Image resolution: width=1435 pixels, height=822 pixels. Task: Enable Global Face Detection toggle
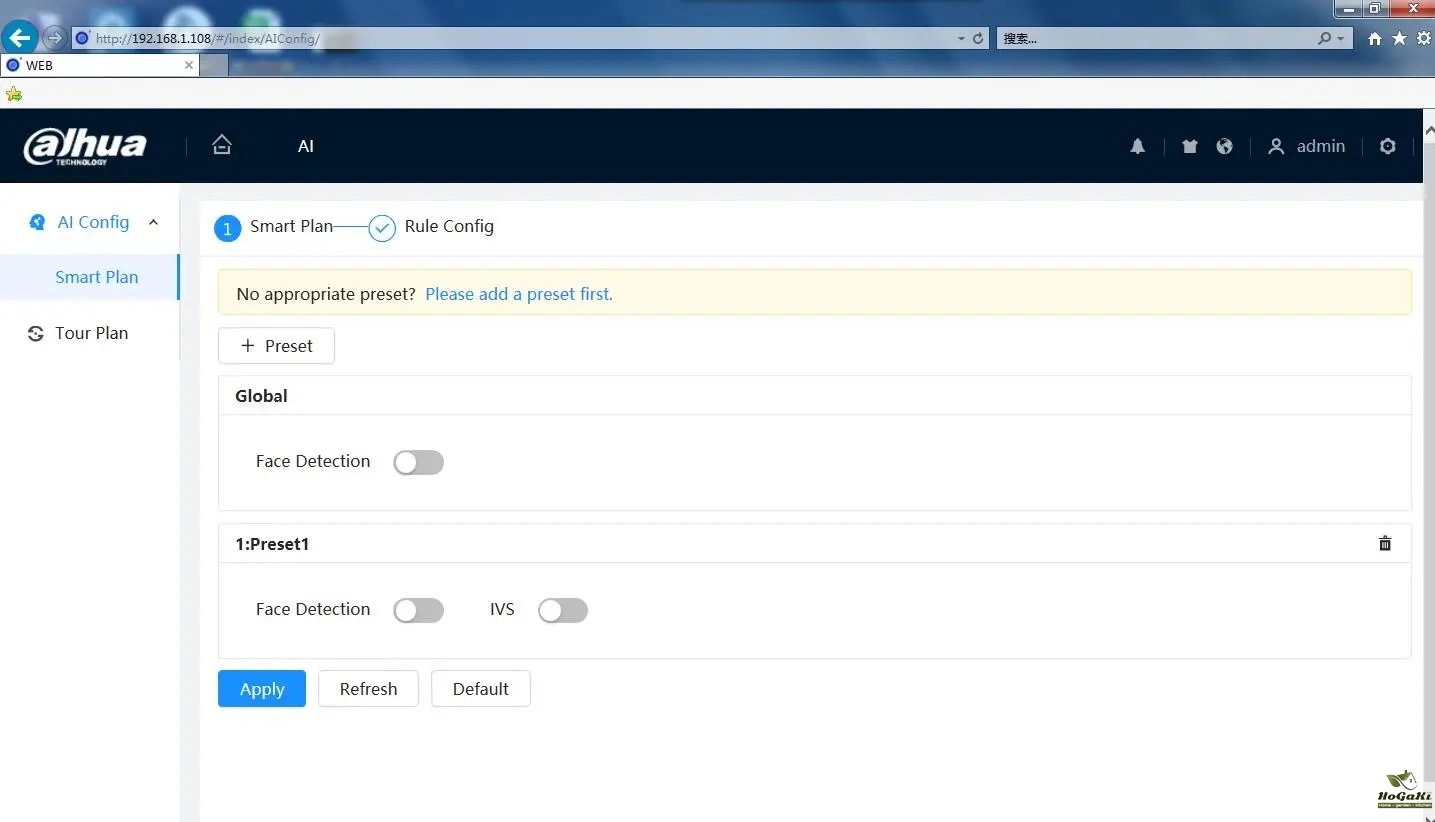(418, 462)
